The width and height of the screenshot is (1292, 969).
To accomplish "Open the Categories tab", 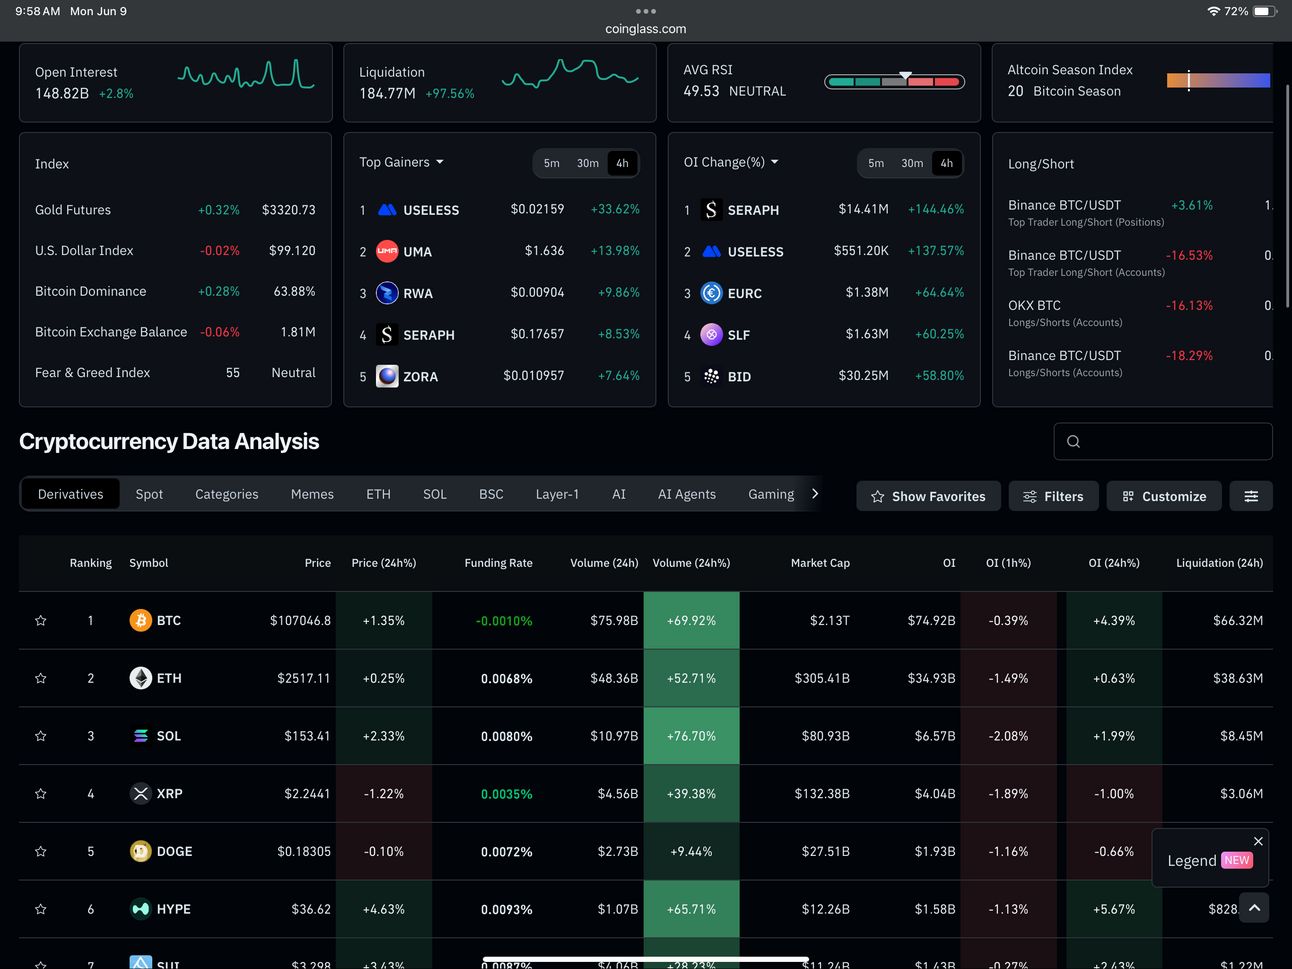I will [227, 494].
